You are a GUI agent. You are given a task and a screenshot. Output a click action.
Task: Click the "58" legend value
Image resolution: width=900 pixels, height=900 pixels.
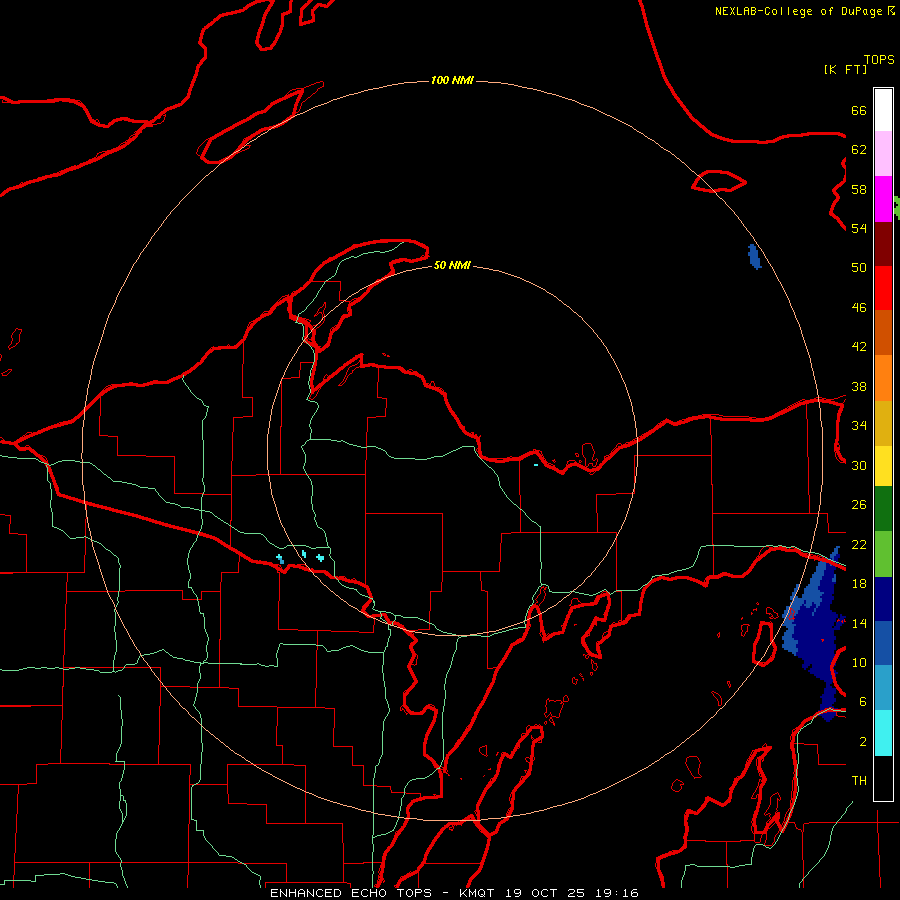click(859, 189)
